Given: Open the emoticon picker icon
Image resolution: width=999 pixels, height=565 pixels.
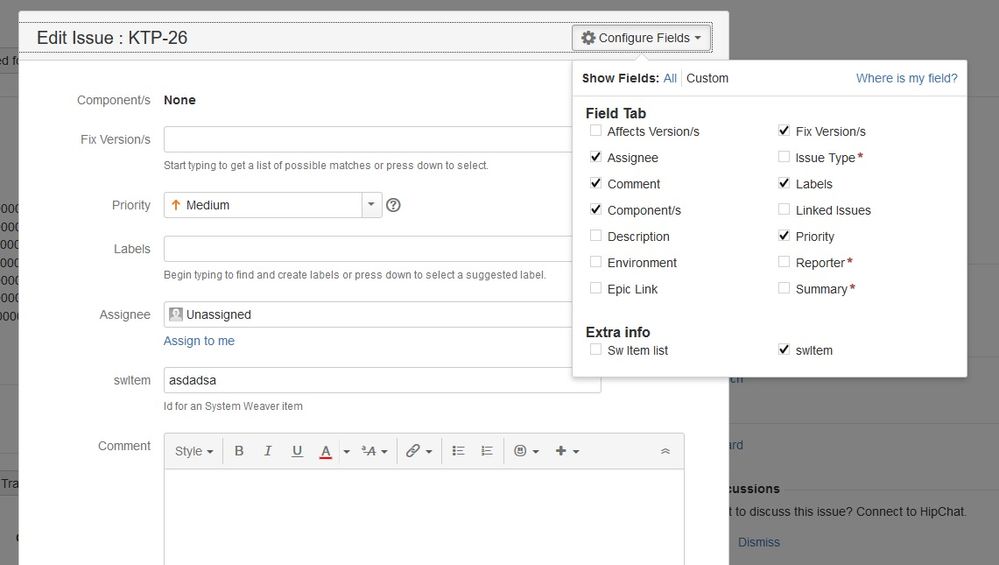Looking at the screenshot, I should click(520, 451).
